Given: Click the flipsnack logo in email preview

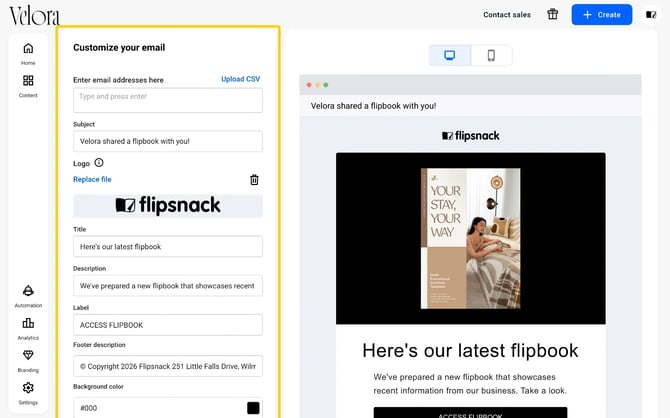Looking at the screenshot, I should [x=470, y=136].
